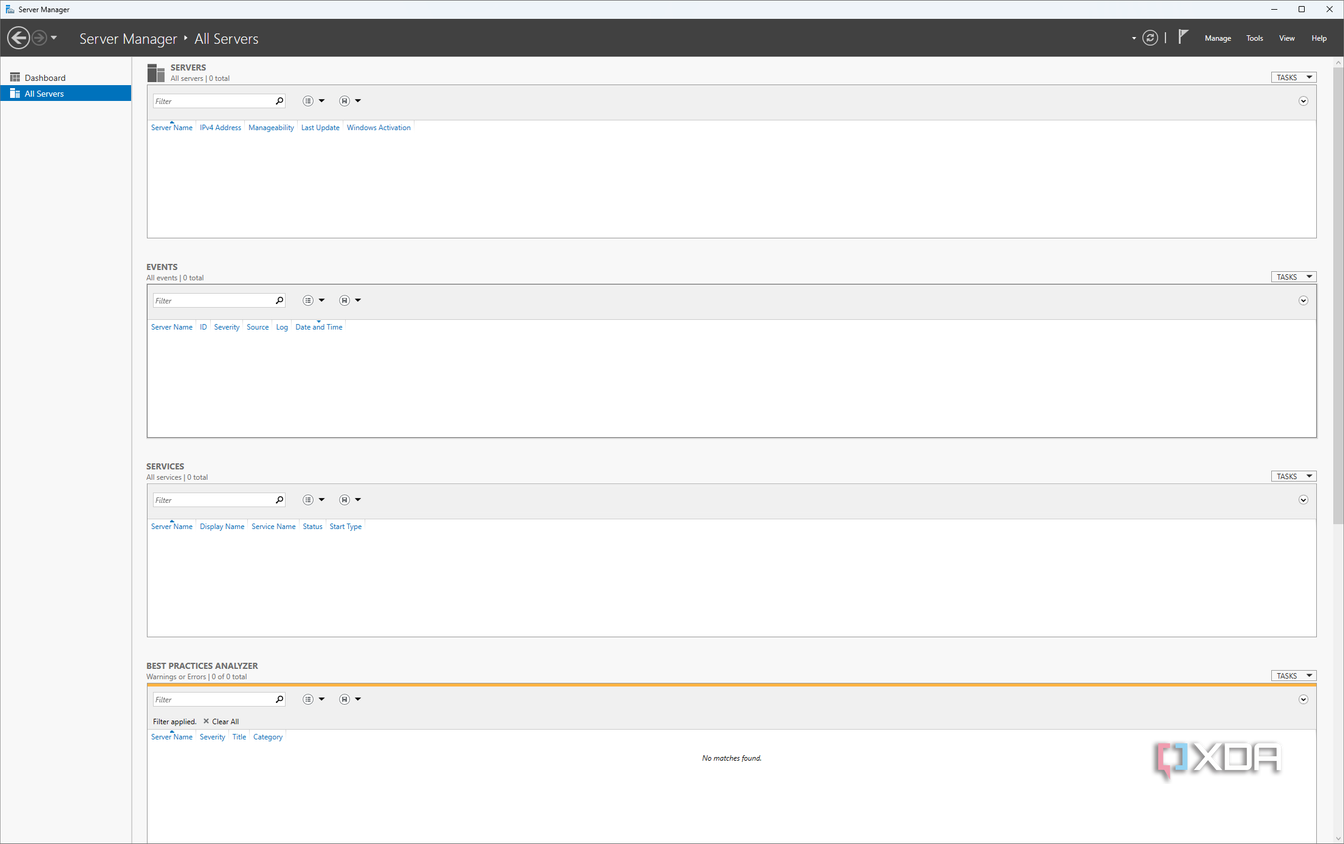The height and width of the screenshot is (844, 1344).
Task: Open the Servers TASKS dropdown
Action: pos(1293,77)
